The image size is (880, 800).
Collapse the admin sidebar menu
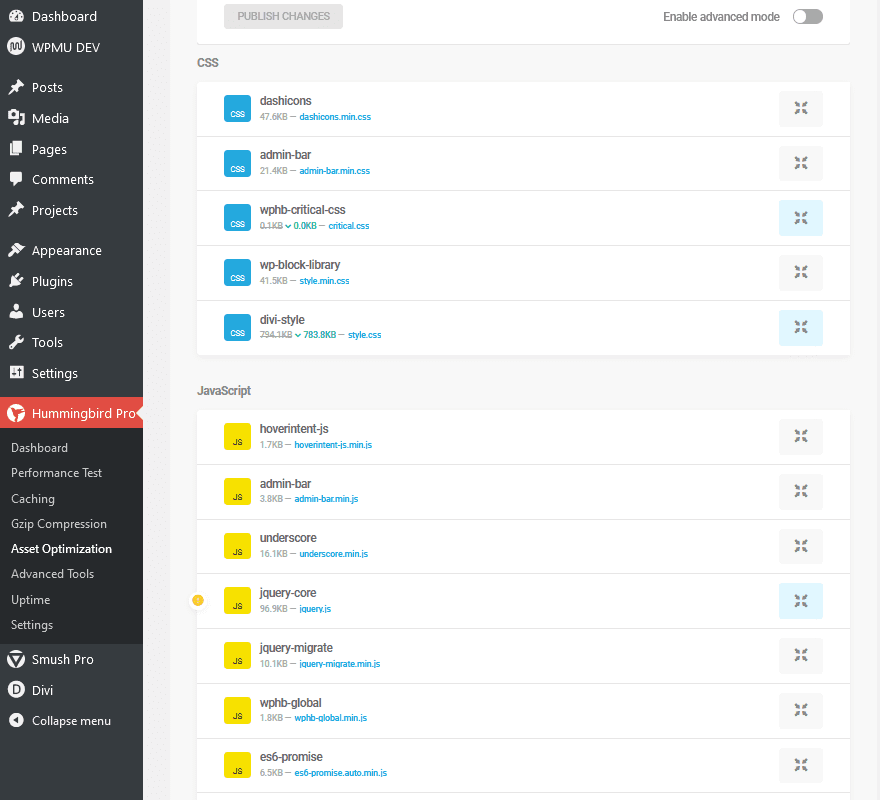point(60,720)
